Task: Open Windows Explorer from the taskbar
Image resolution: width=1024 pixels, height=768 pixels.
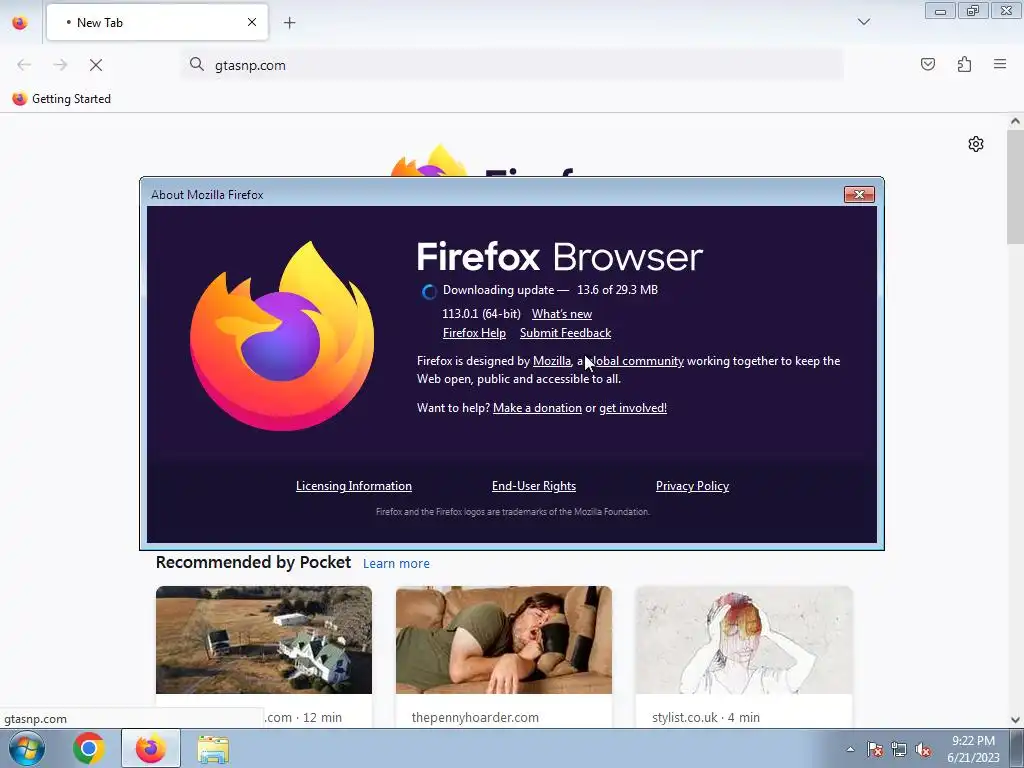Action: click(x=213, y=749)
